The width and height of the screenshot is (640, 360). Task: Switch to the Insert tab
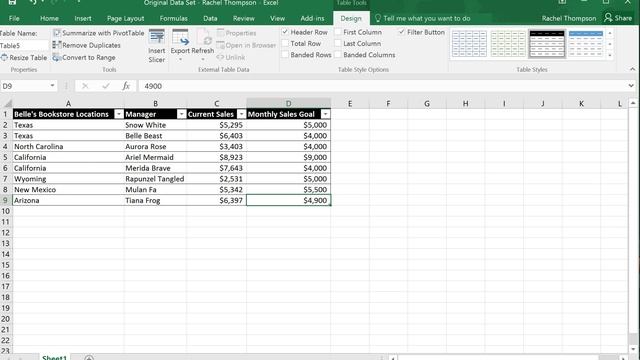pyautogui.click(x=83, y=18)
